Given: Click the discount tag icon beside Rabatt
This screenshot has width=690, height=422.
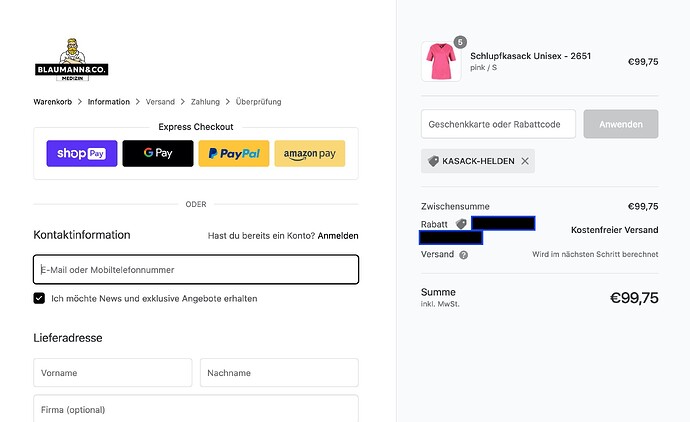Looking at the screenshot, I should pyautogui.click(x=461, y=224).
